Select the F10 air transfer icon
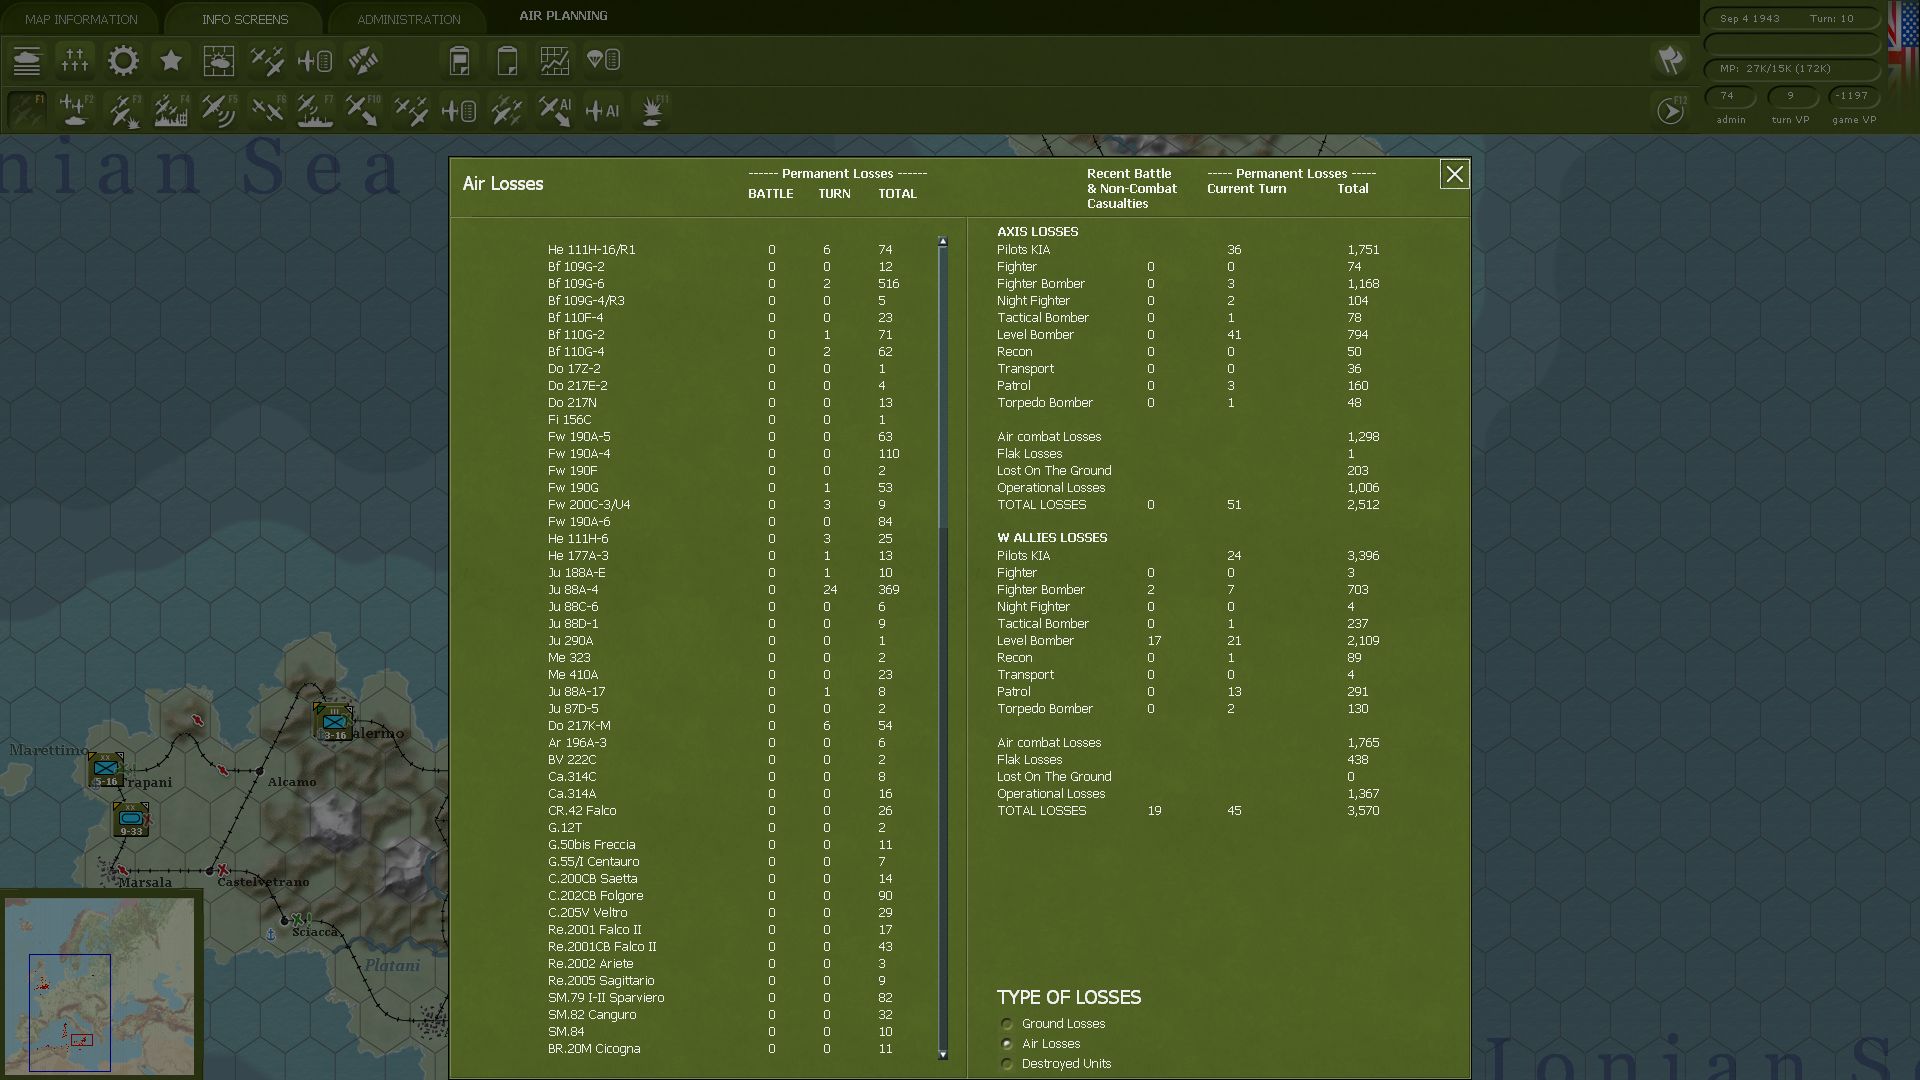Viewport: 1920px width, 1080px height. click(363, 110)
